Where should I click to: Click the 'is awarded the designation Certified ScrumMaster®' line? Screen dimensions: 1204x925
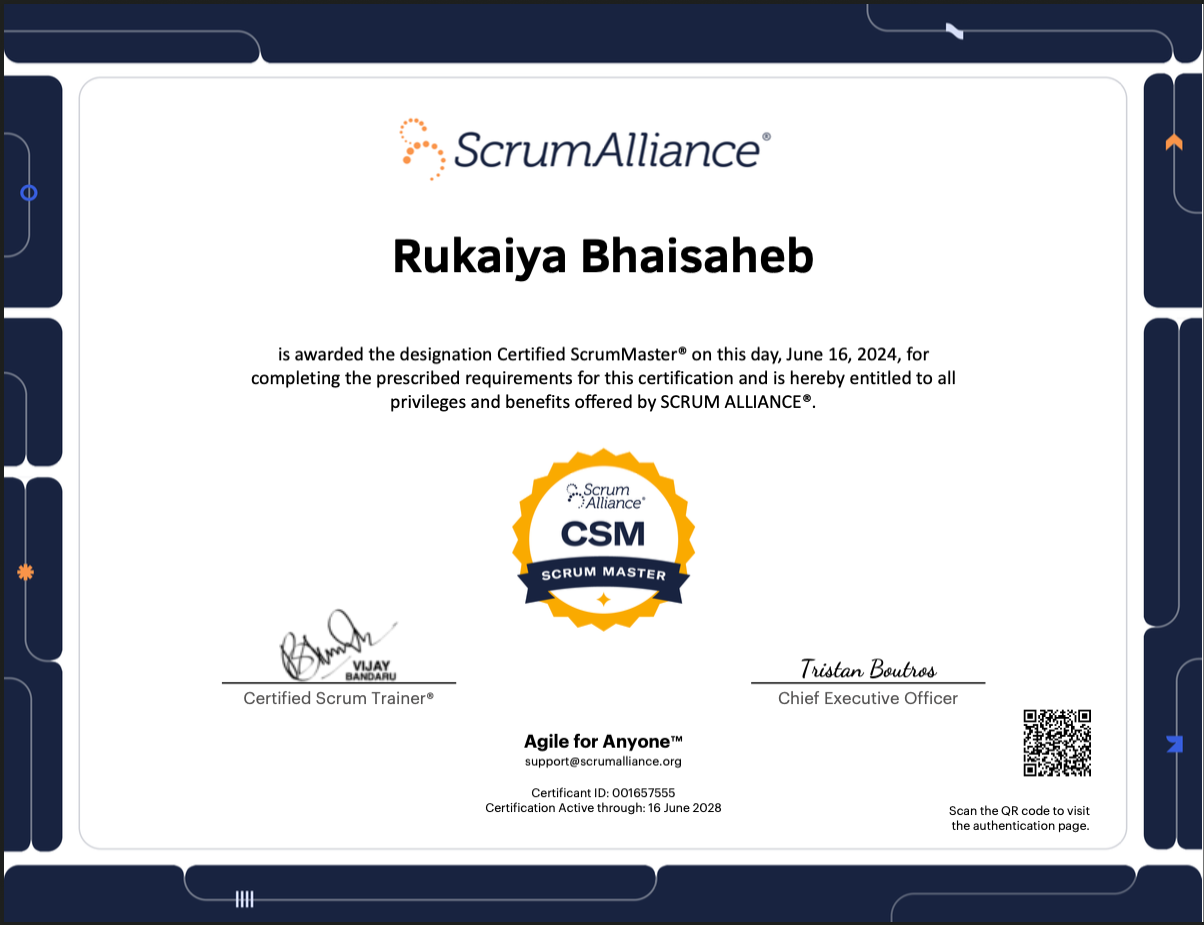(x=603, y=354)
